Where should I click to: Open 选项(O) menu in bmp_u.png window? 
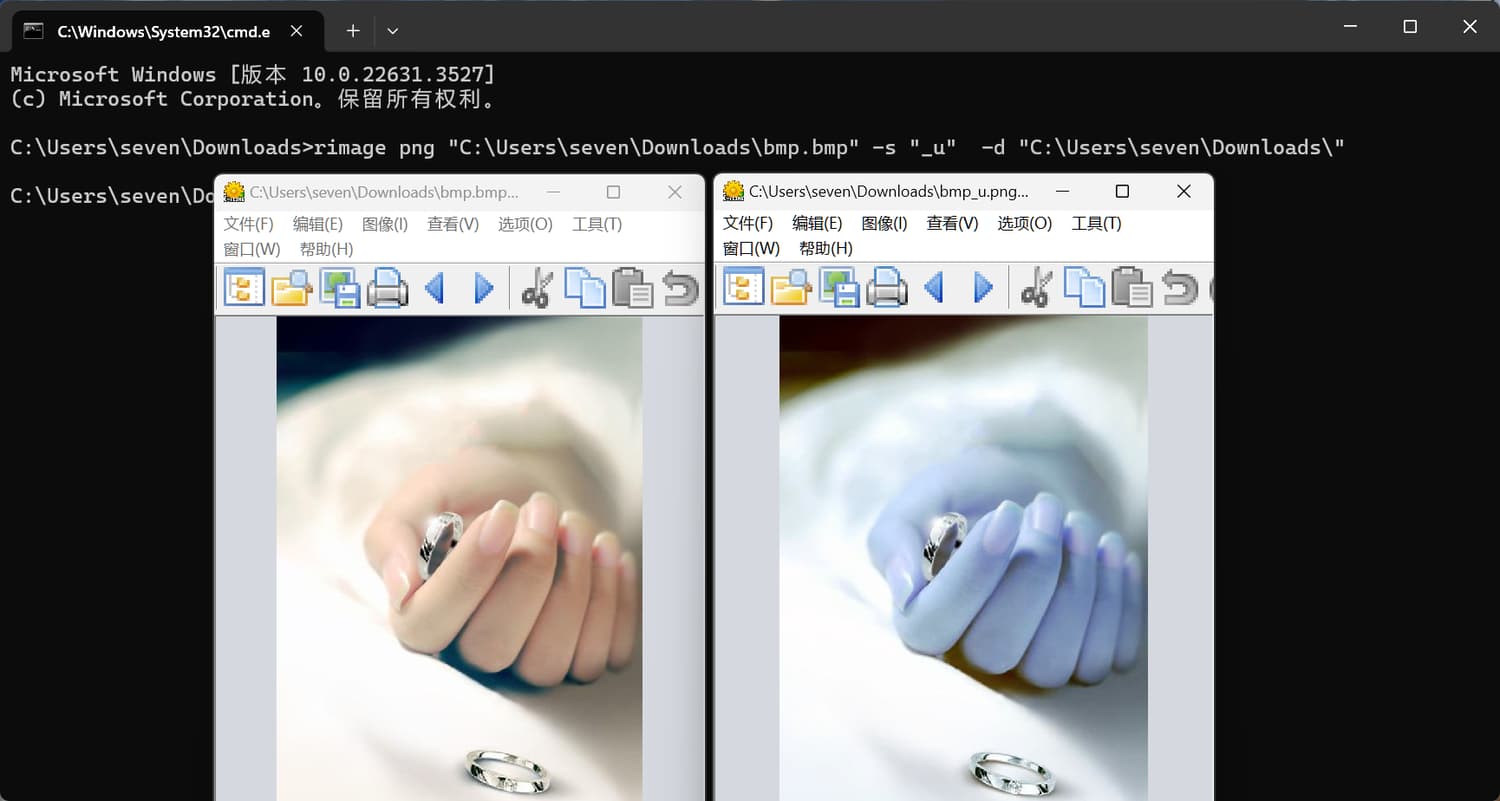[x=1025, y=223]
